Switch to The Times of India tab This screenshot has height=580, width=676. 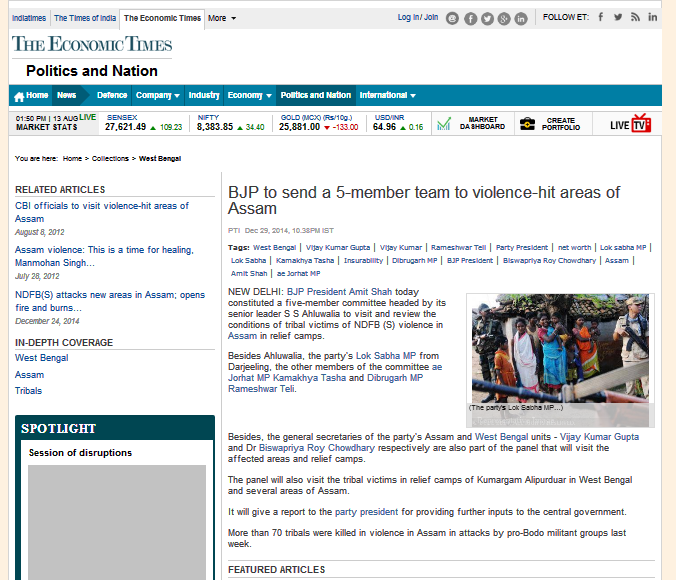pyautogui.click(x=85, y=18)
